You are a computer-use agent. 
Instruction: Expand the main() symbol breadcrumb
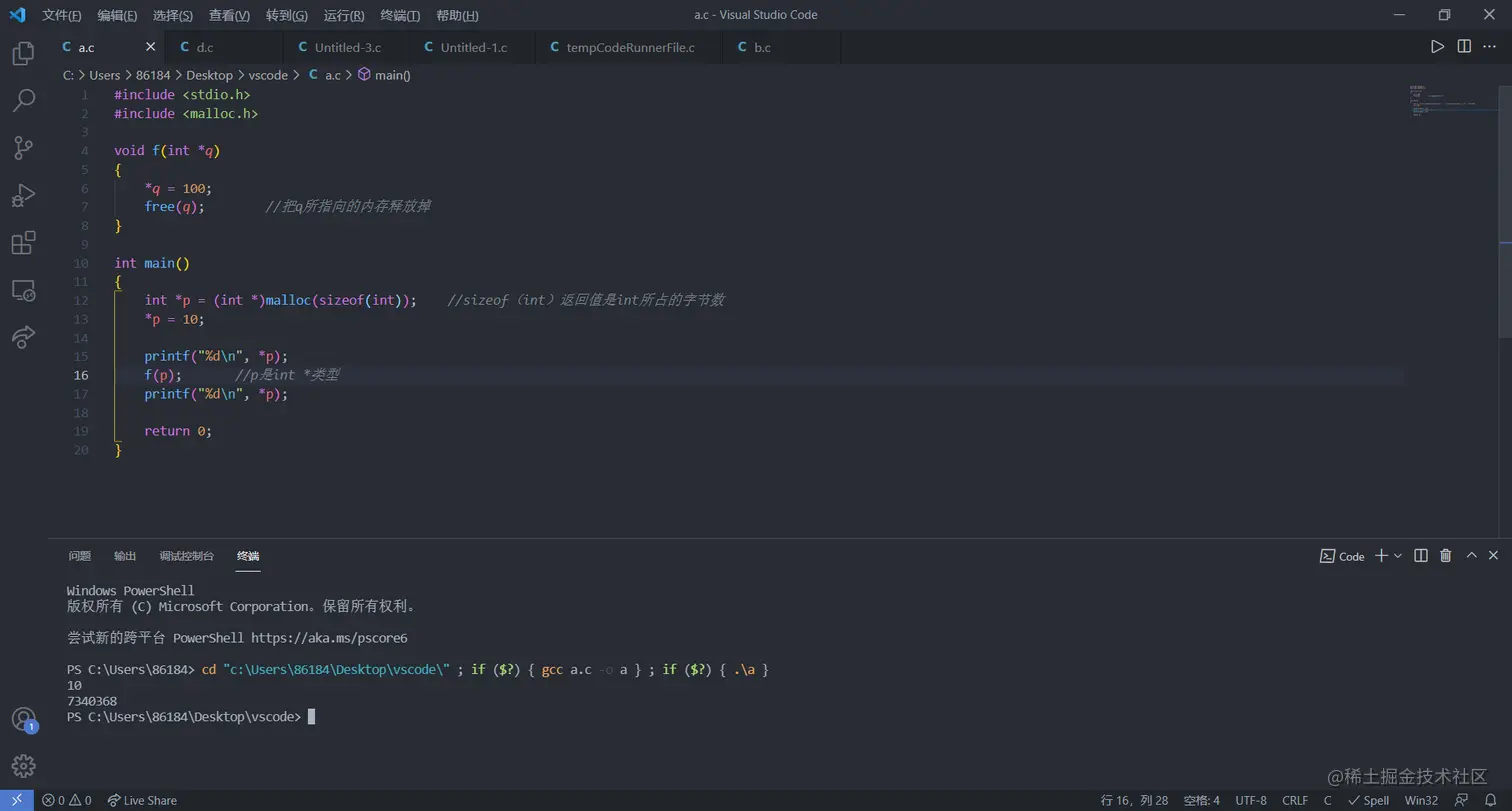(x=384, y=75)
